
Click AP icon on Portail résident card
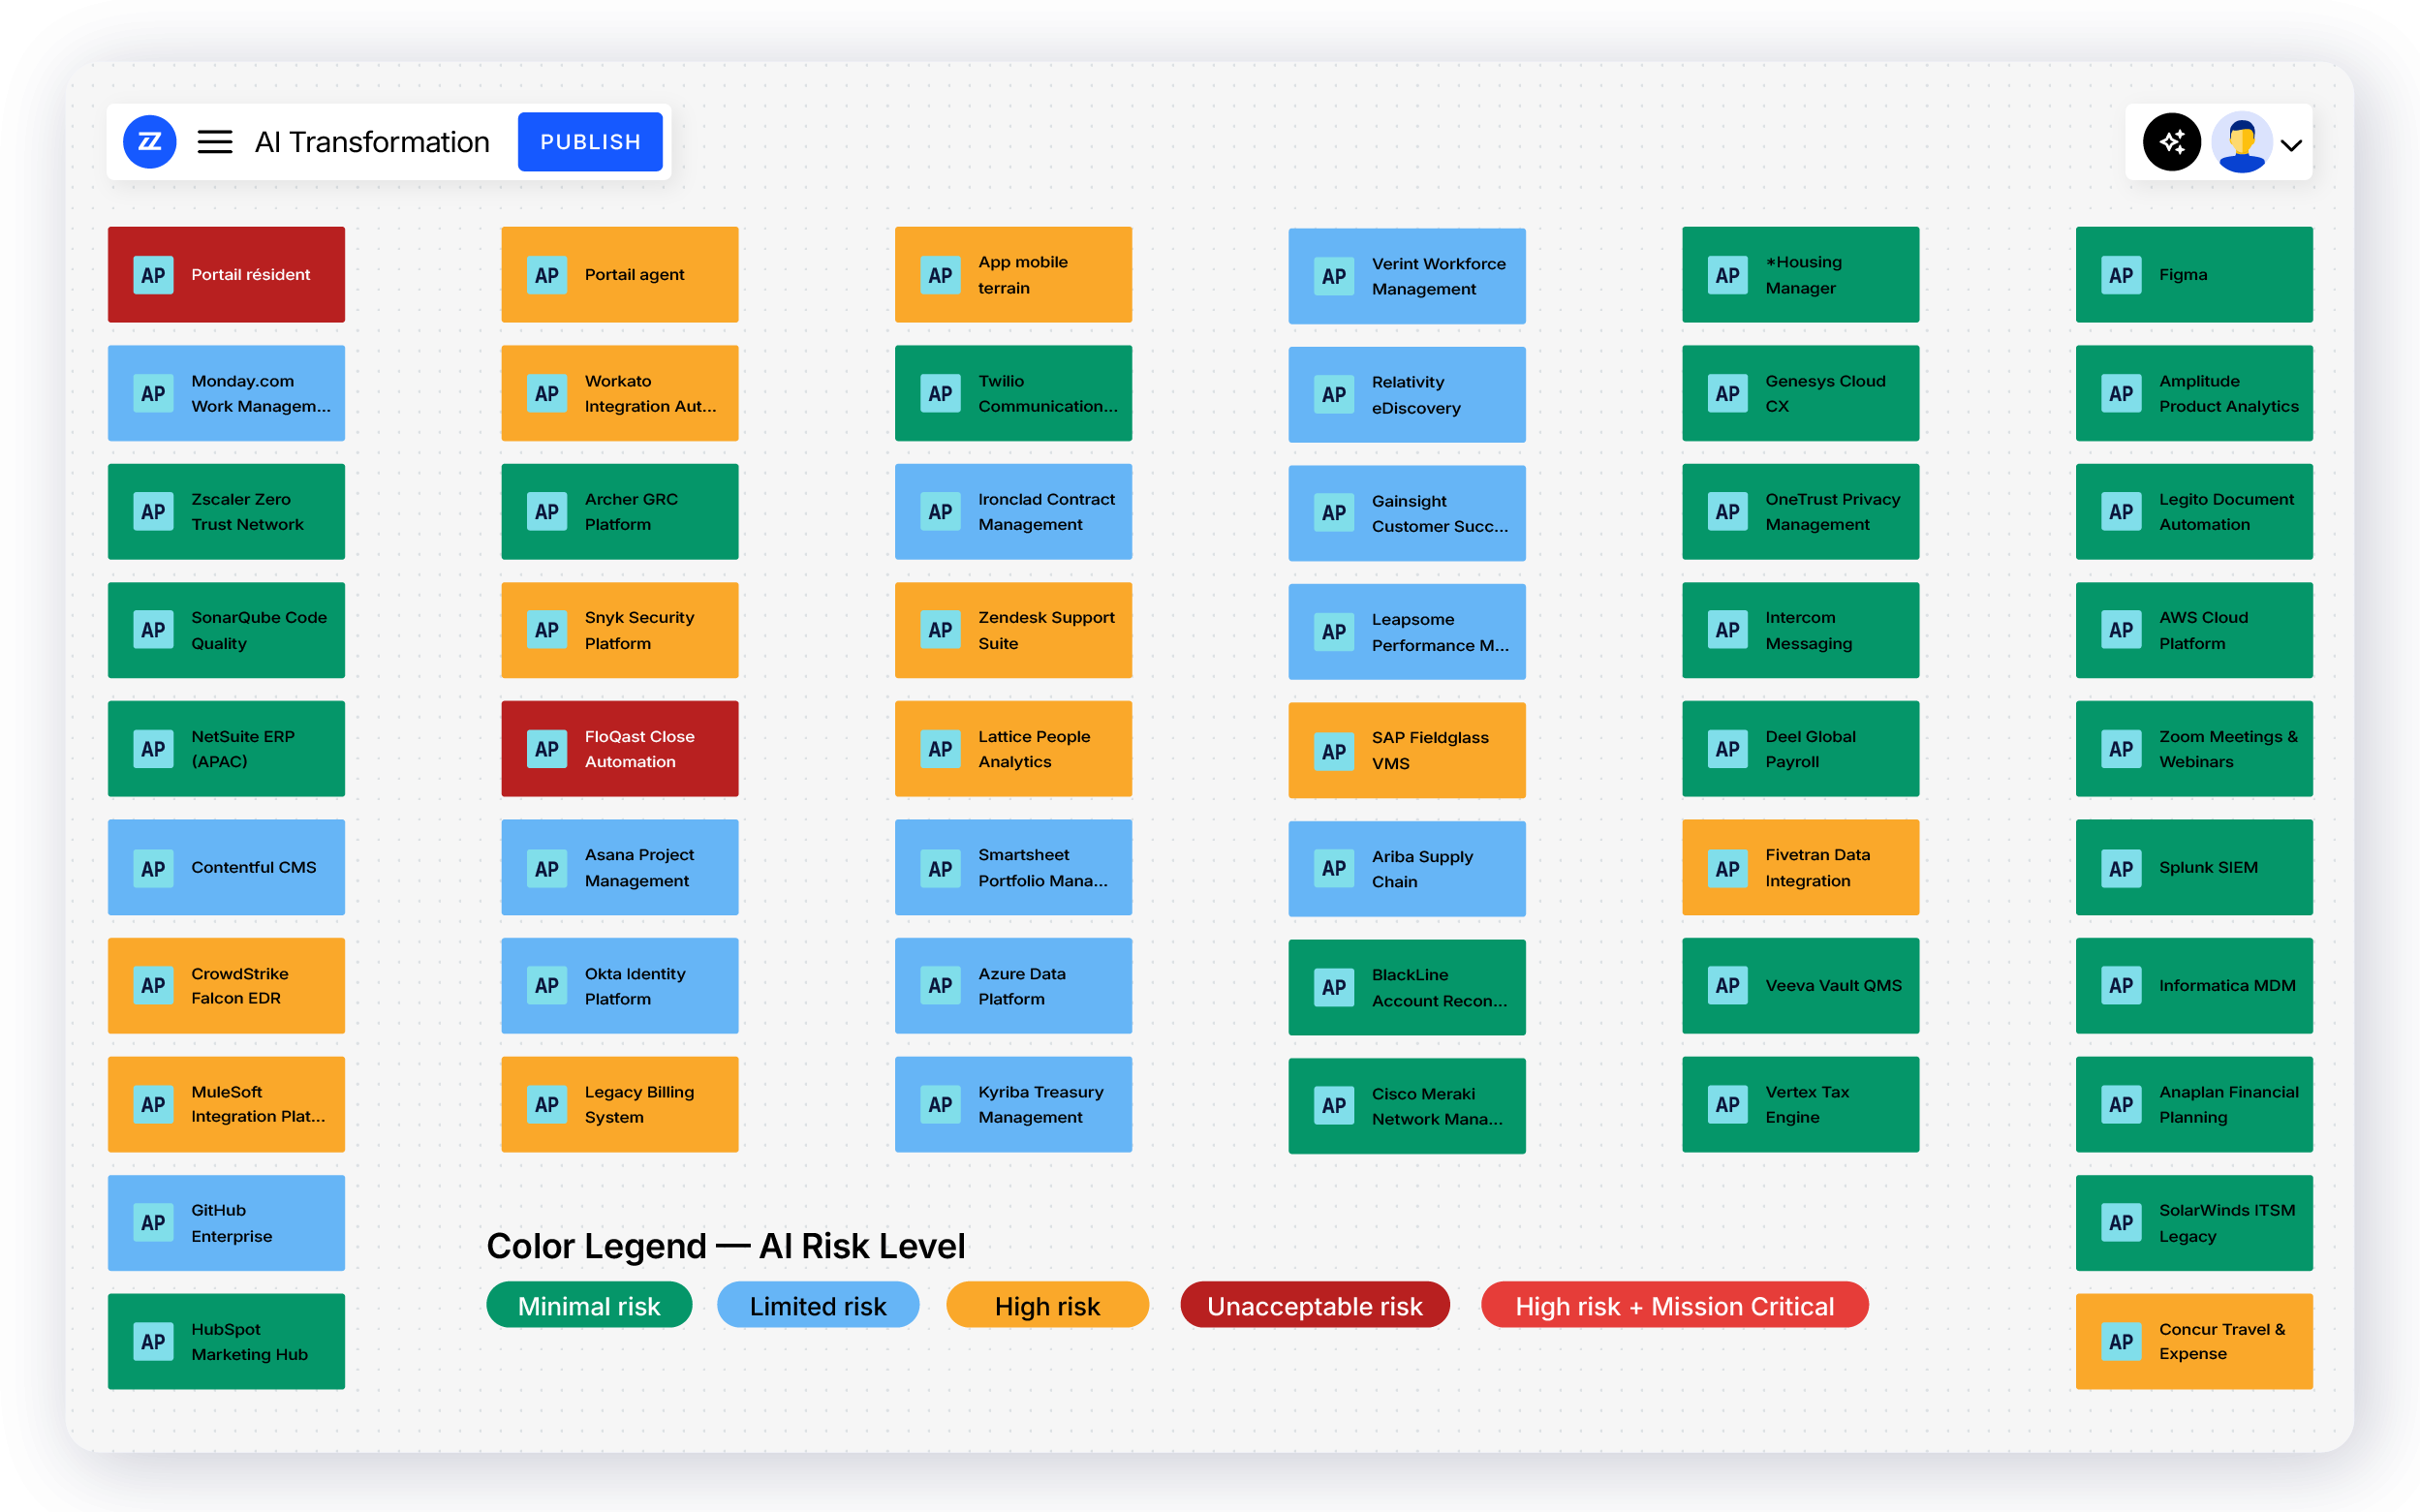[x=153, y=275]
